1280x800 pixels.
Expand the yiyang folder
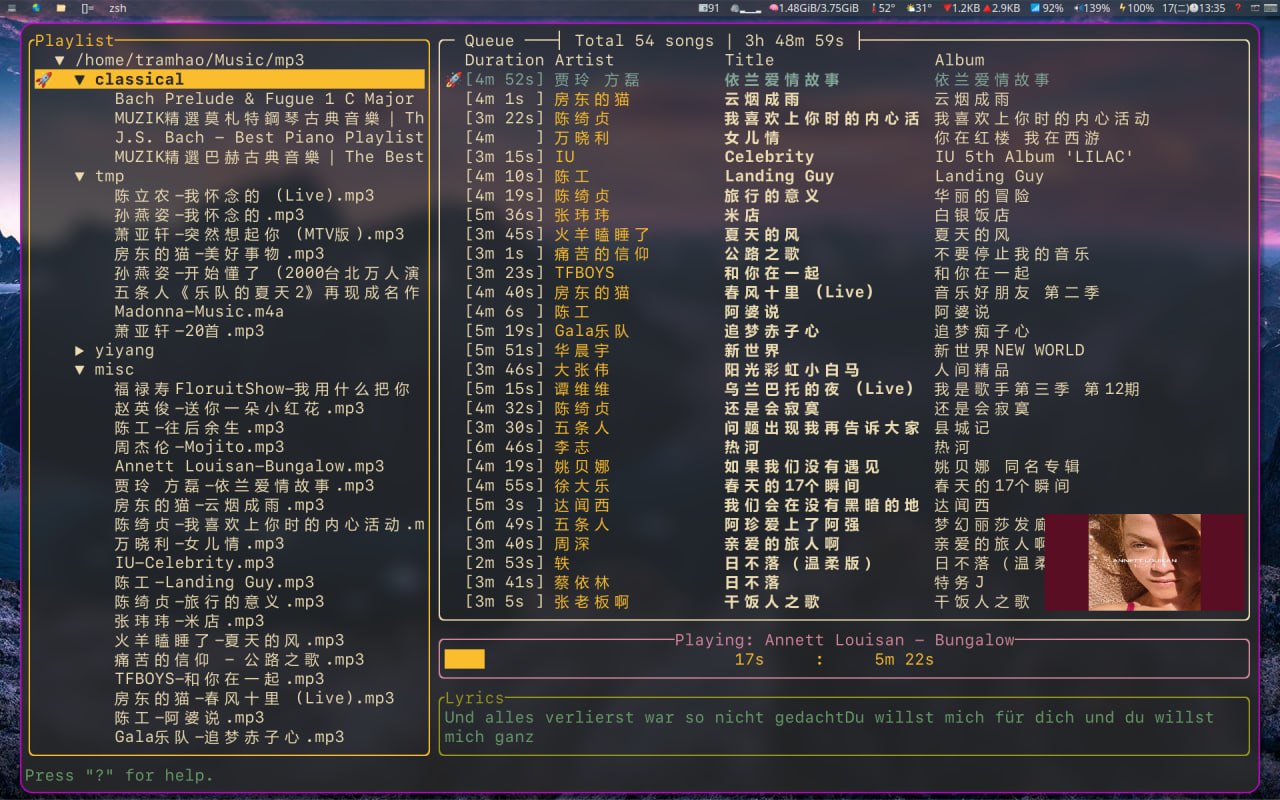tap(80, 351)
